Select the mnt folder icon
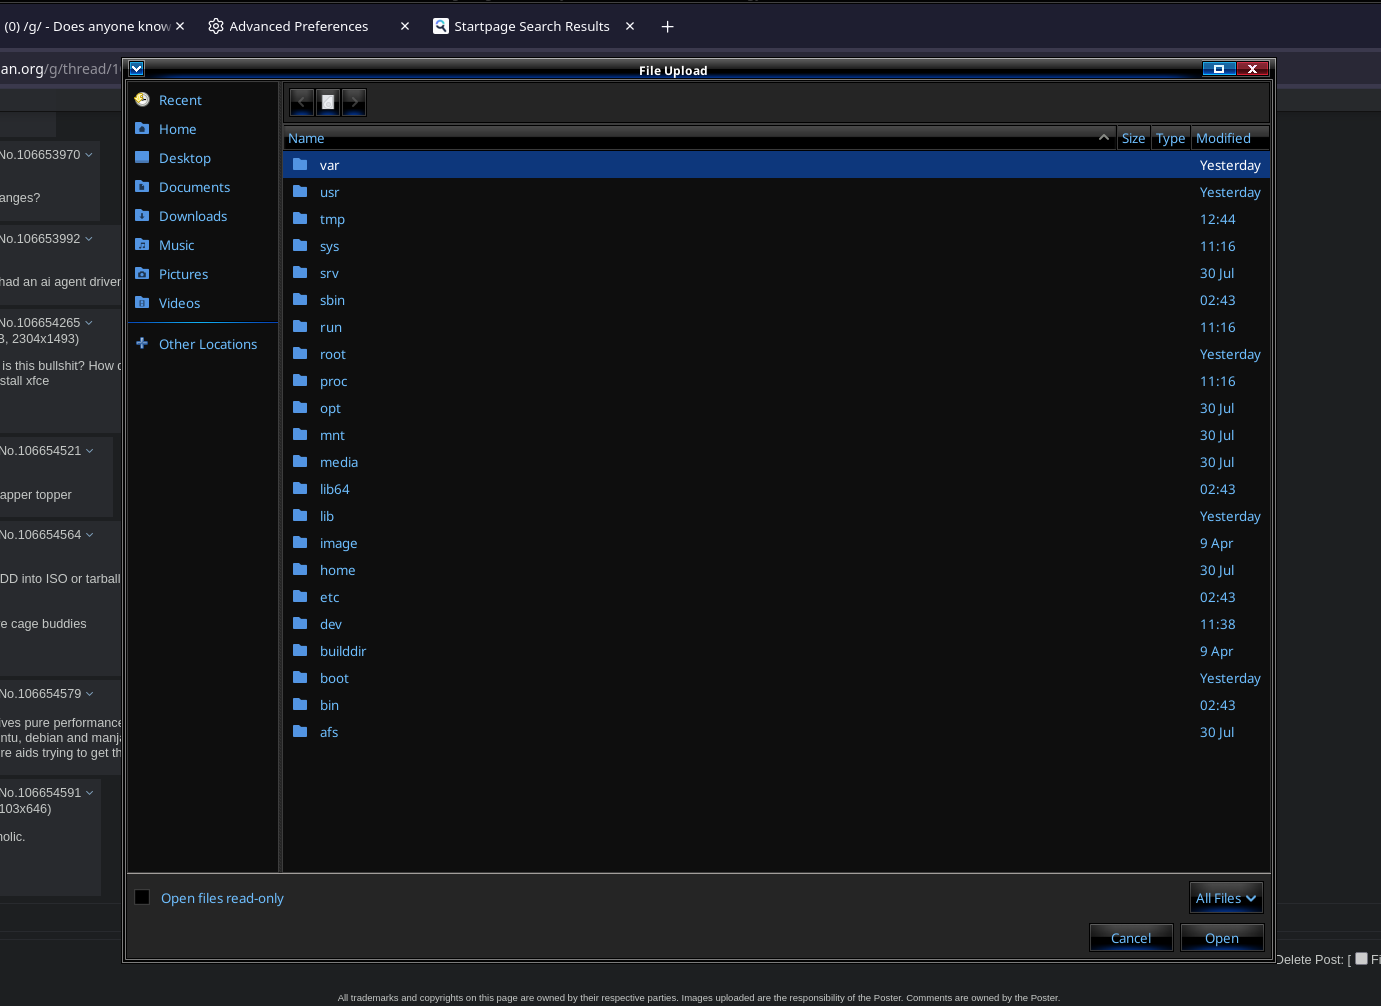The width and height of the screenshot is (1381, 1006). point(300,435)
